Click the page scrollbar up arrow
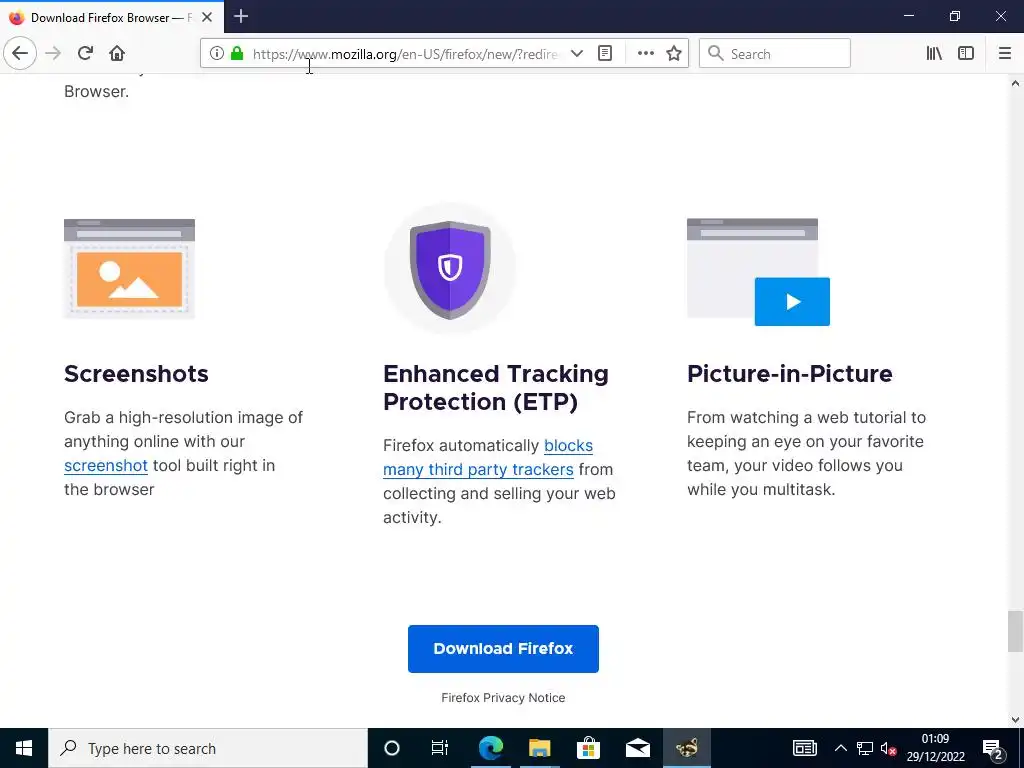 coord(1015,83)
